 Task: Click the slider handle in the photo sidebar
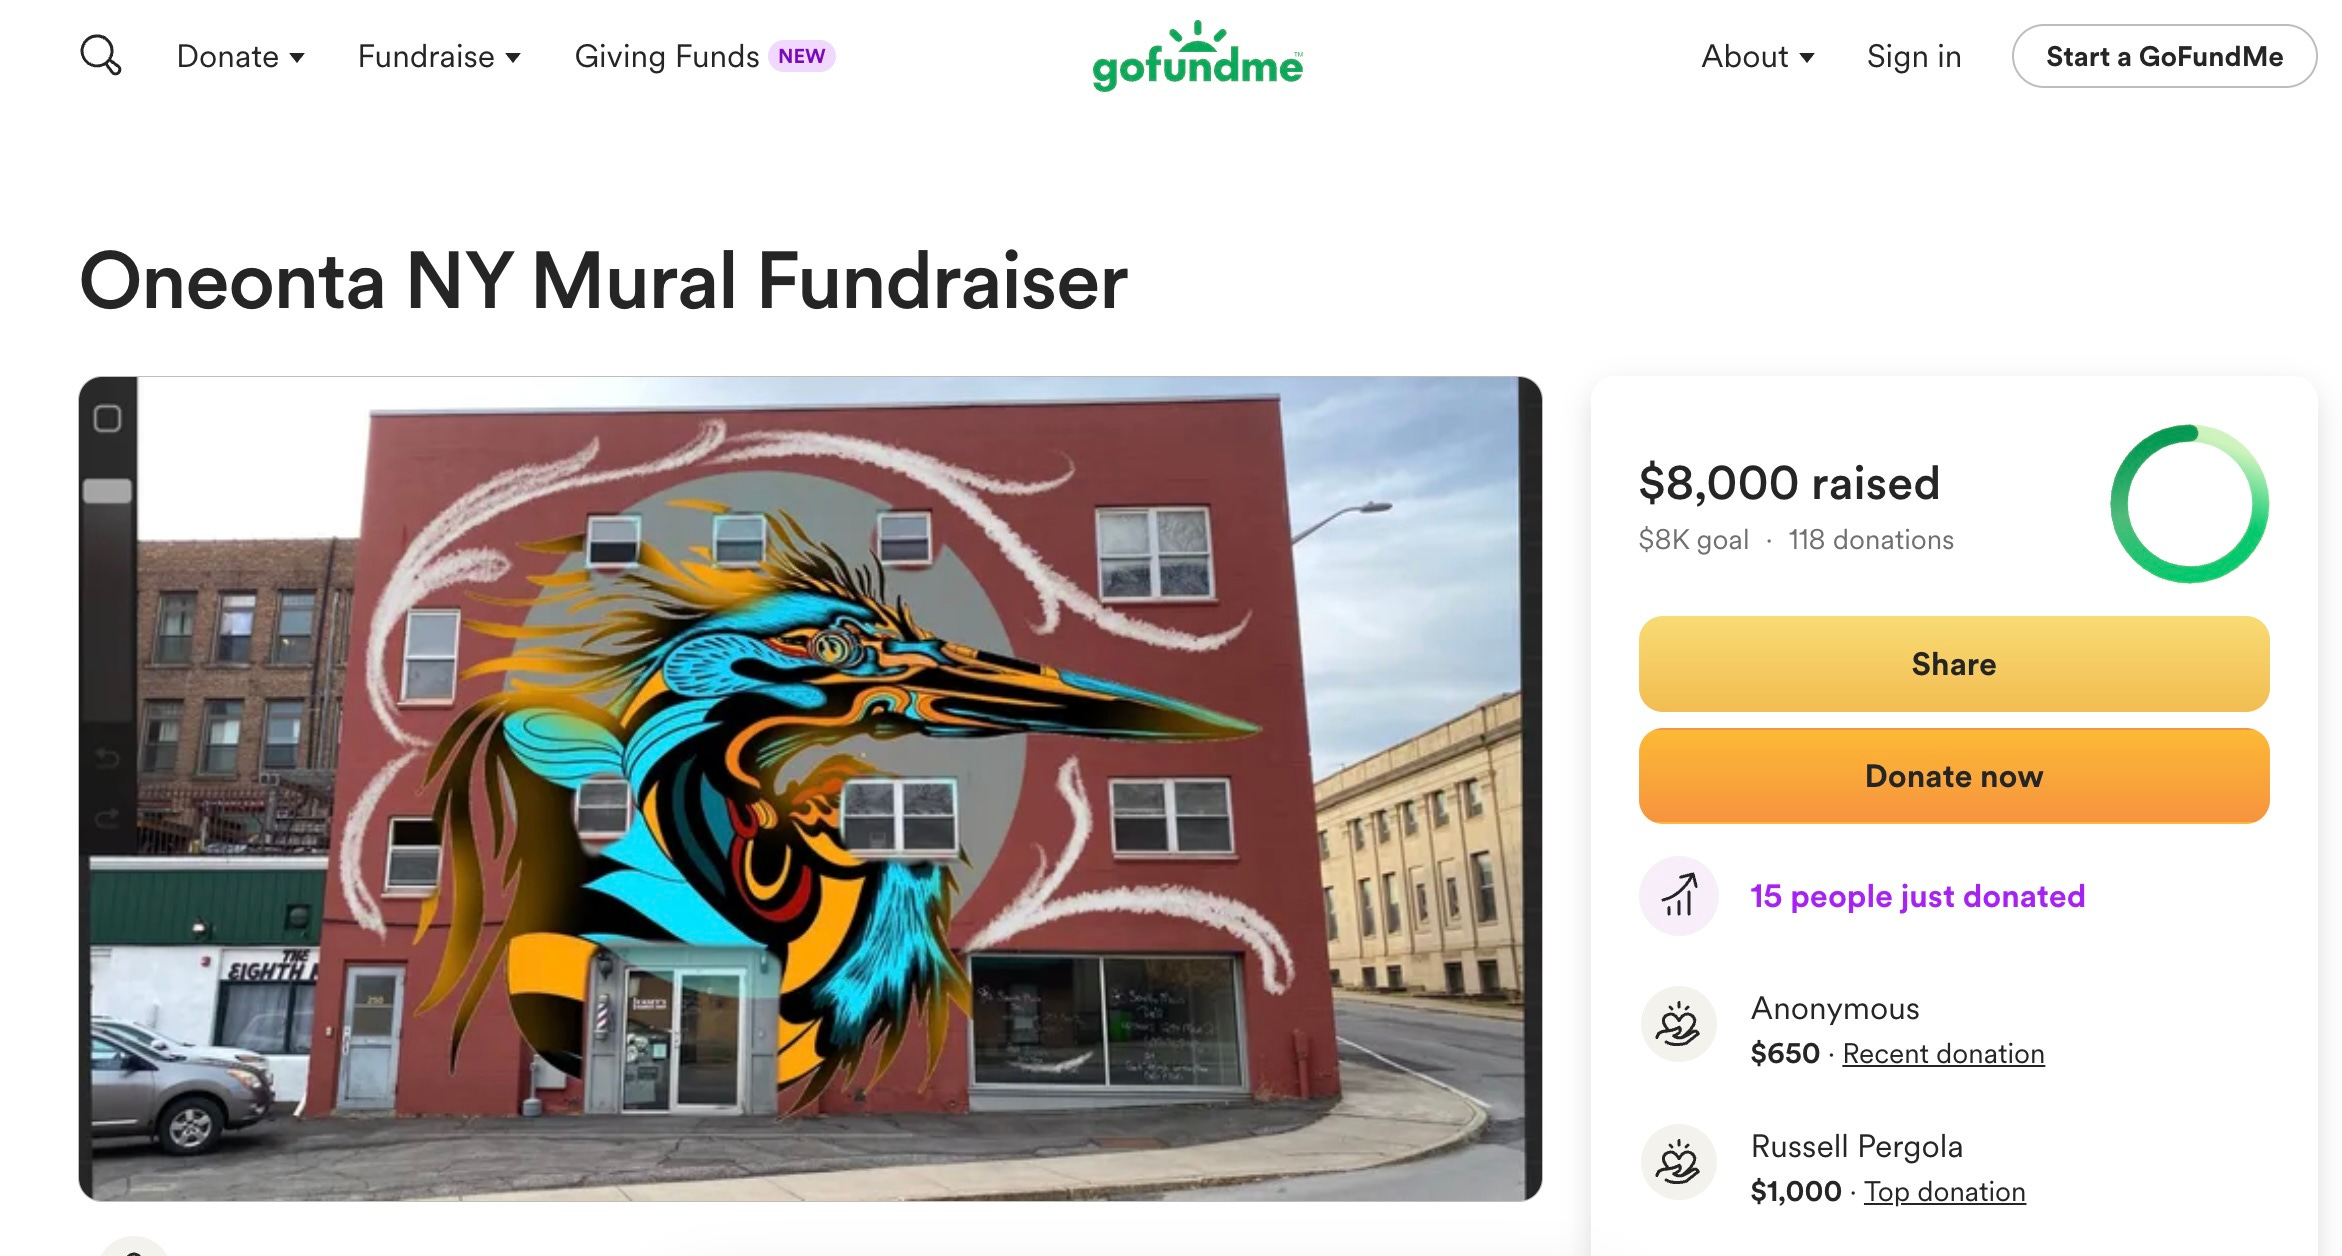(x=107, y=491)
